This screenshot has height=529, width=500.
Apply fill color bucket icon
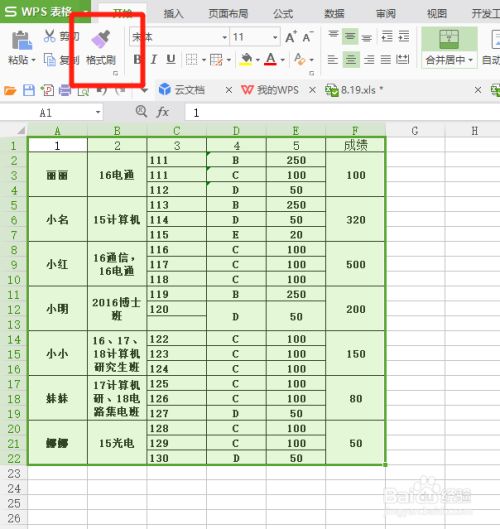246,60
